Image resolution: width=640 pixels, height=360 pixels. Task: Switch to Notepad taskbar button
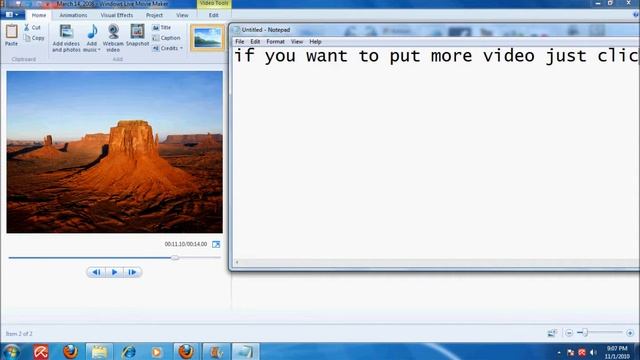click(x=245, y=351)
